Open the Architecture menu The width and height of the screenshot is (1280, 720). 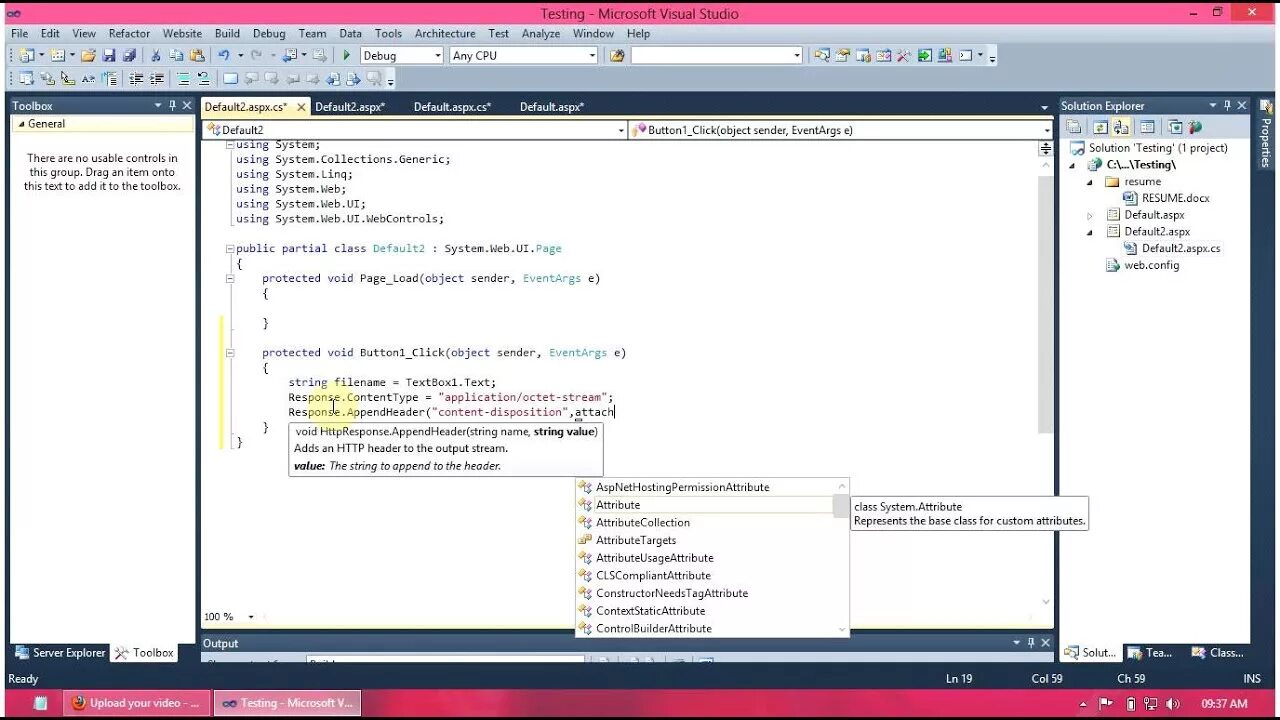[445, 33]
